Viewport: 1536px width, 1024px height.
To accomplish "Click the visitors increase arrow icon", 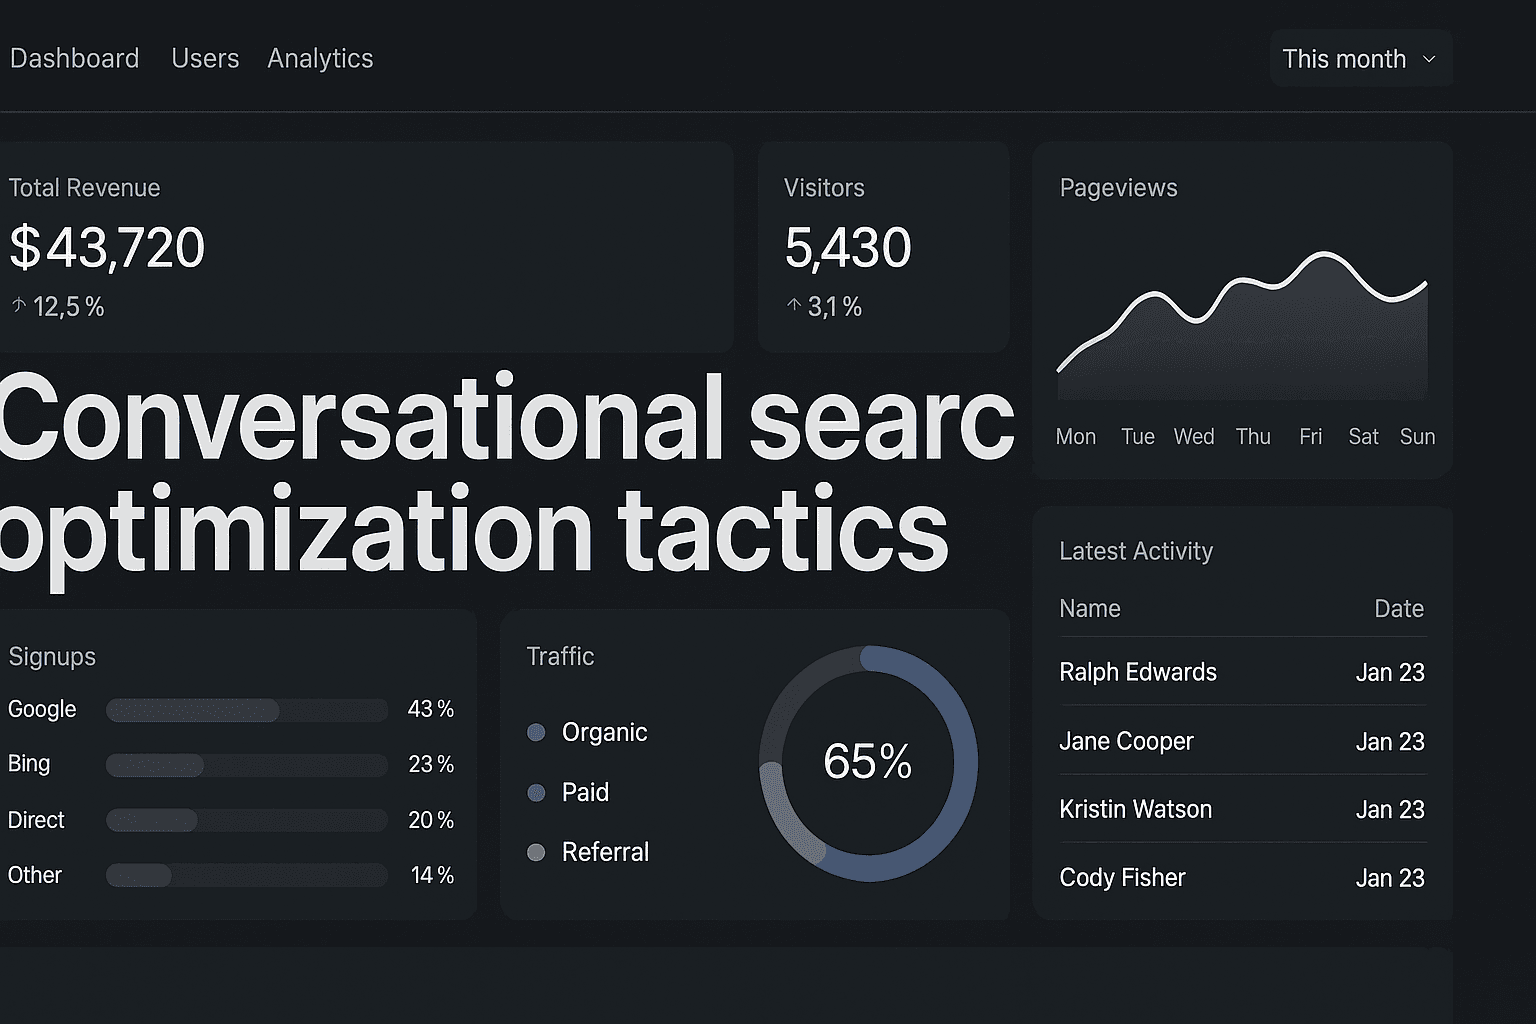I will (x=793, y=306).
